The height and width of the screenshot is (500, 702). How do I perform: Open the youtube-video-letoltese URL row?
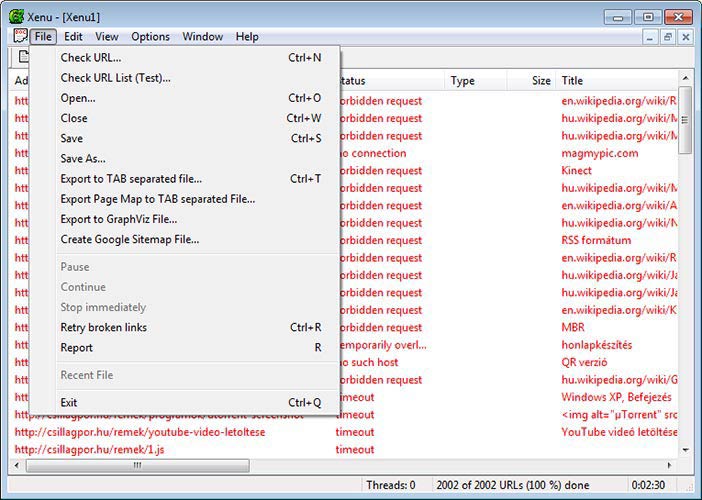click(x=139, y=432)
